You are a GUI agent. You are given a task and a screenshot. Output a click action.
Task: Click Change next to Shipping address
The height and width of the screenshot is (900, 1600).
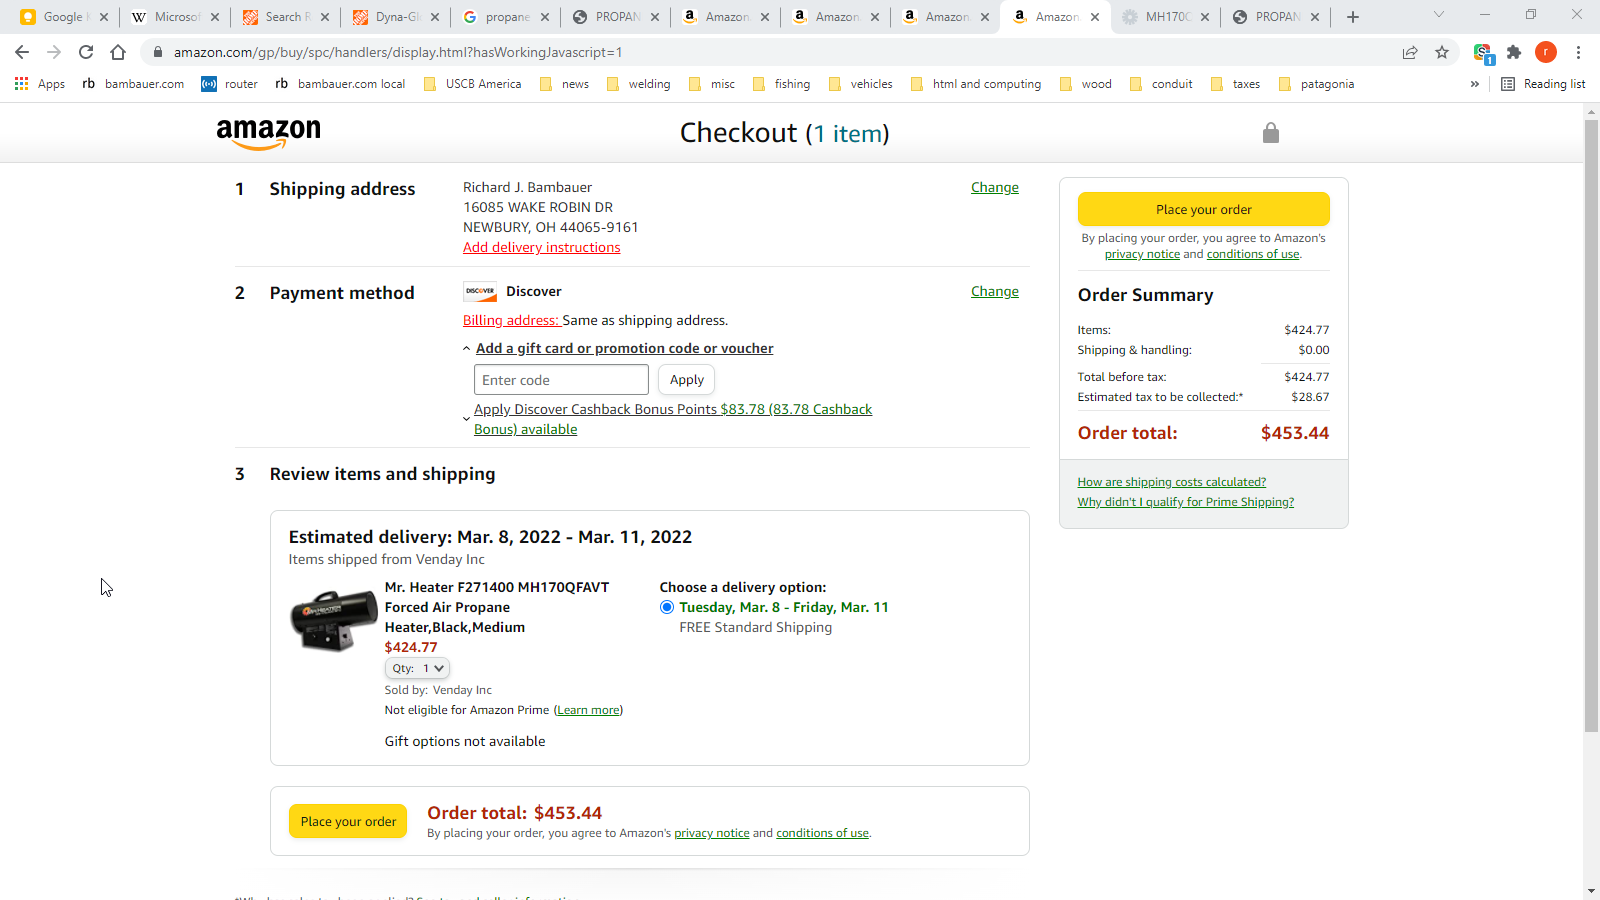(994, 187)
